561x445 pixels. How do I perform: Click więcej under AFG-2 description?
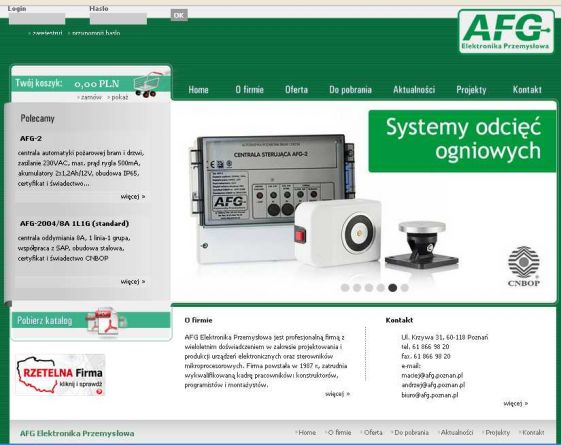(x=133, y=196)
